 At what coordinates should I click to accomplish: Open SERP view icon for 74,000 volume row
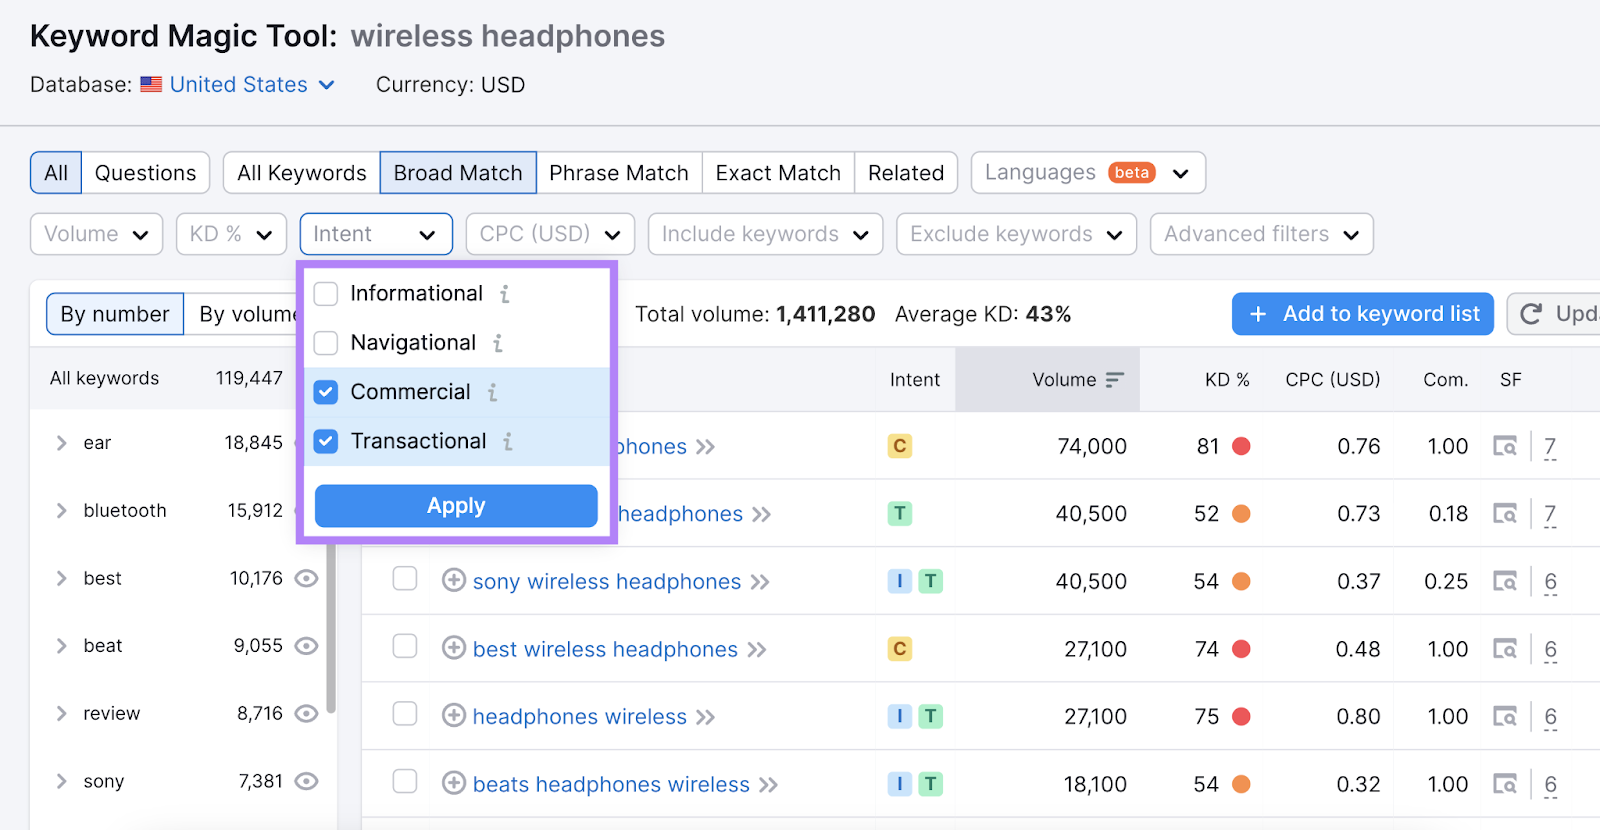[x=1505, y=446]
